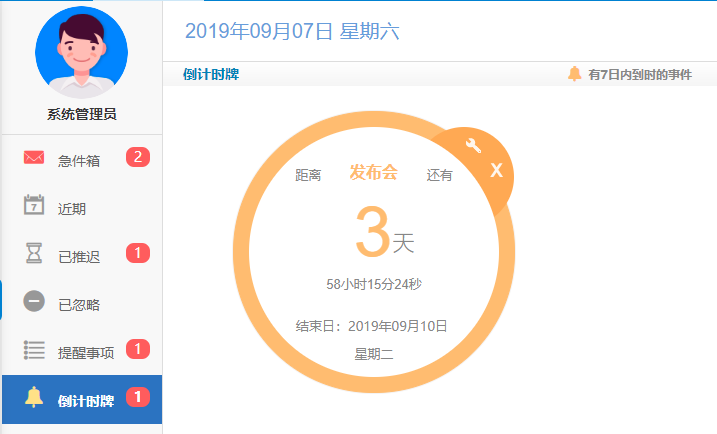Click the calendar icon beside 近期
This screenshot has height=434, width=717.
pyautogui.click(x=35, y=206)
